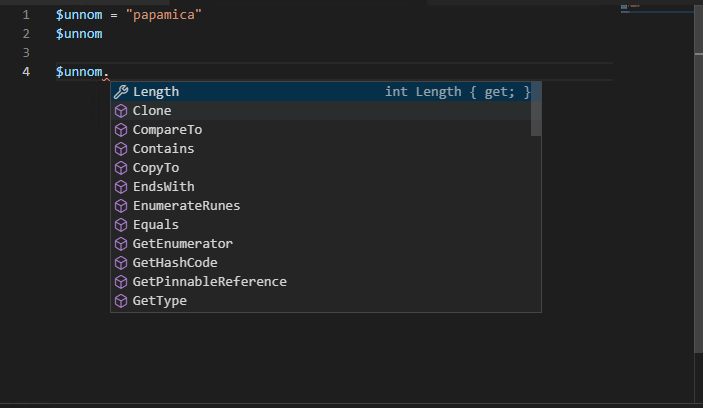Select GetEnumerator in the suggestion list
The image size is (703, 408).
click(182, 244)
